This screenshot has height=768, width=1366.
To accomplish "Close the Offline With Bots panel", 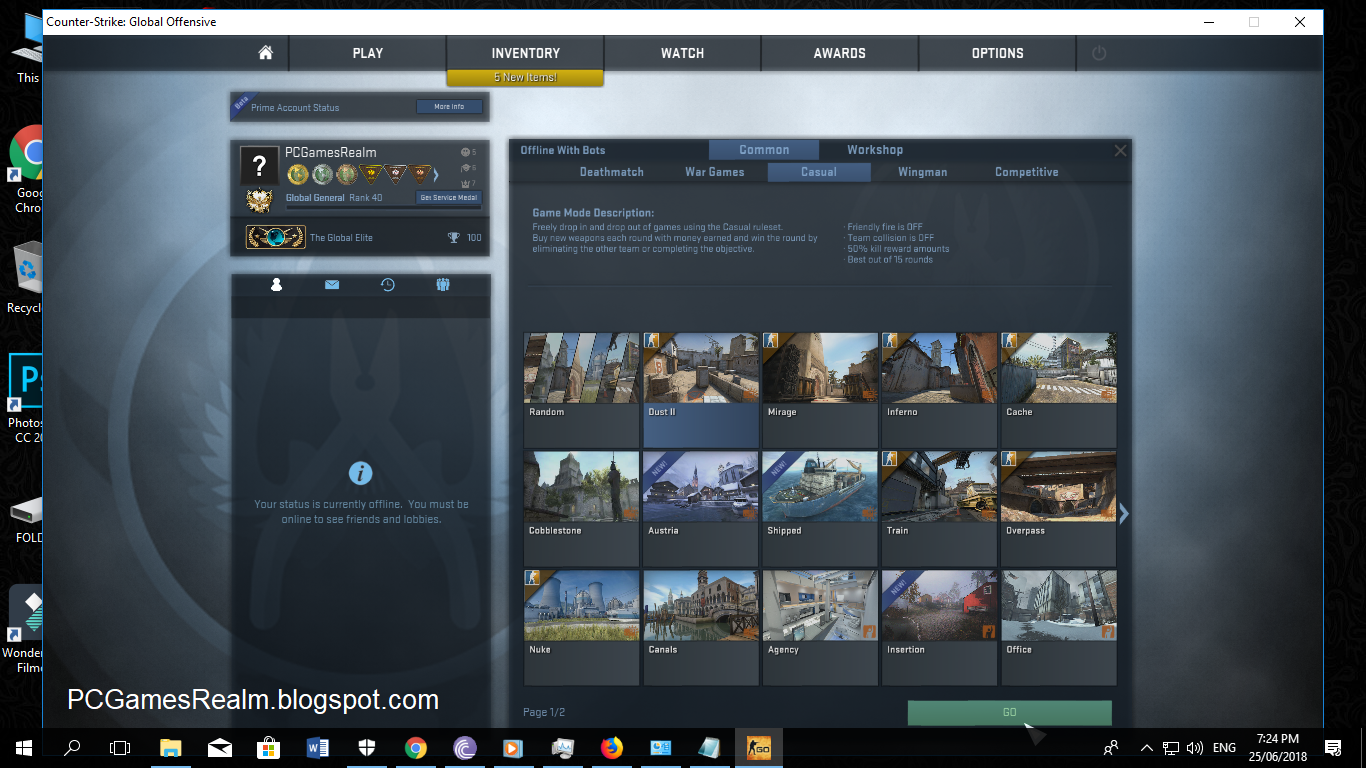I will [1120, 150].
